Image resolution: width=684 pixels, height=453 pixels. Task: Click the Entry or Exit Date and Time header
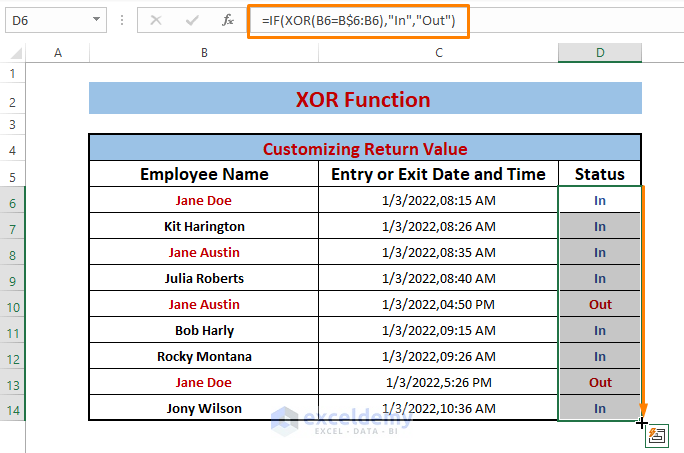pos(438,174)
